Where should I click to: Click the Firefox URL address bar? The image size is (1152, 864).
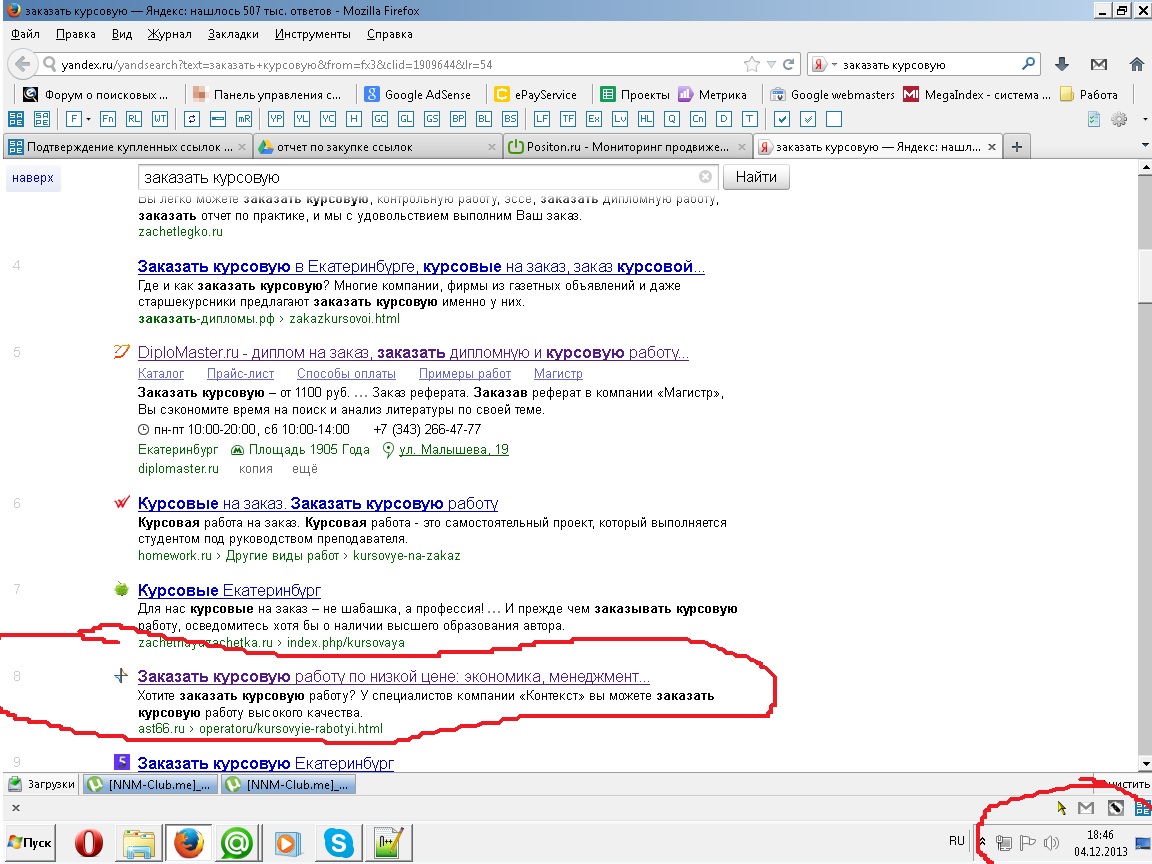tap(397, 65)
